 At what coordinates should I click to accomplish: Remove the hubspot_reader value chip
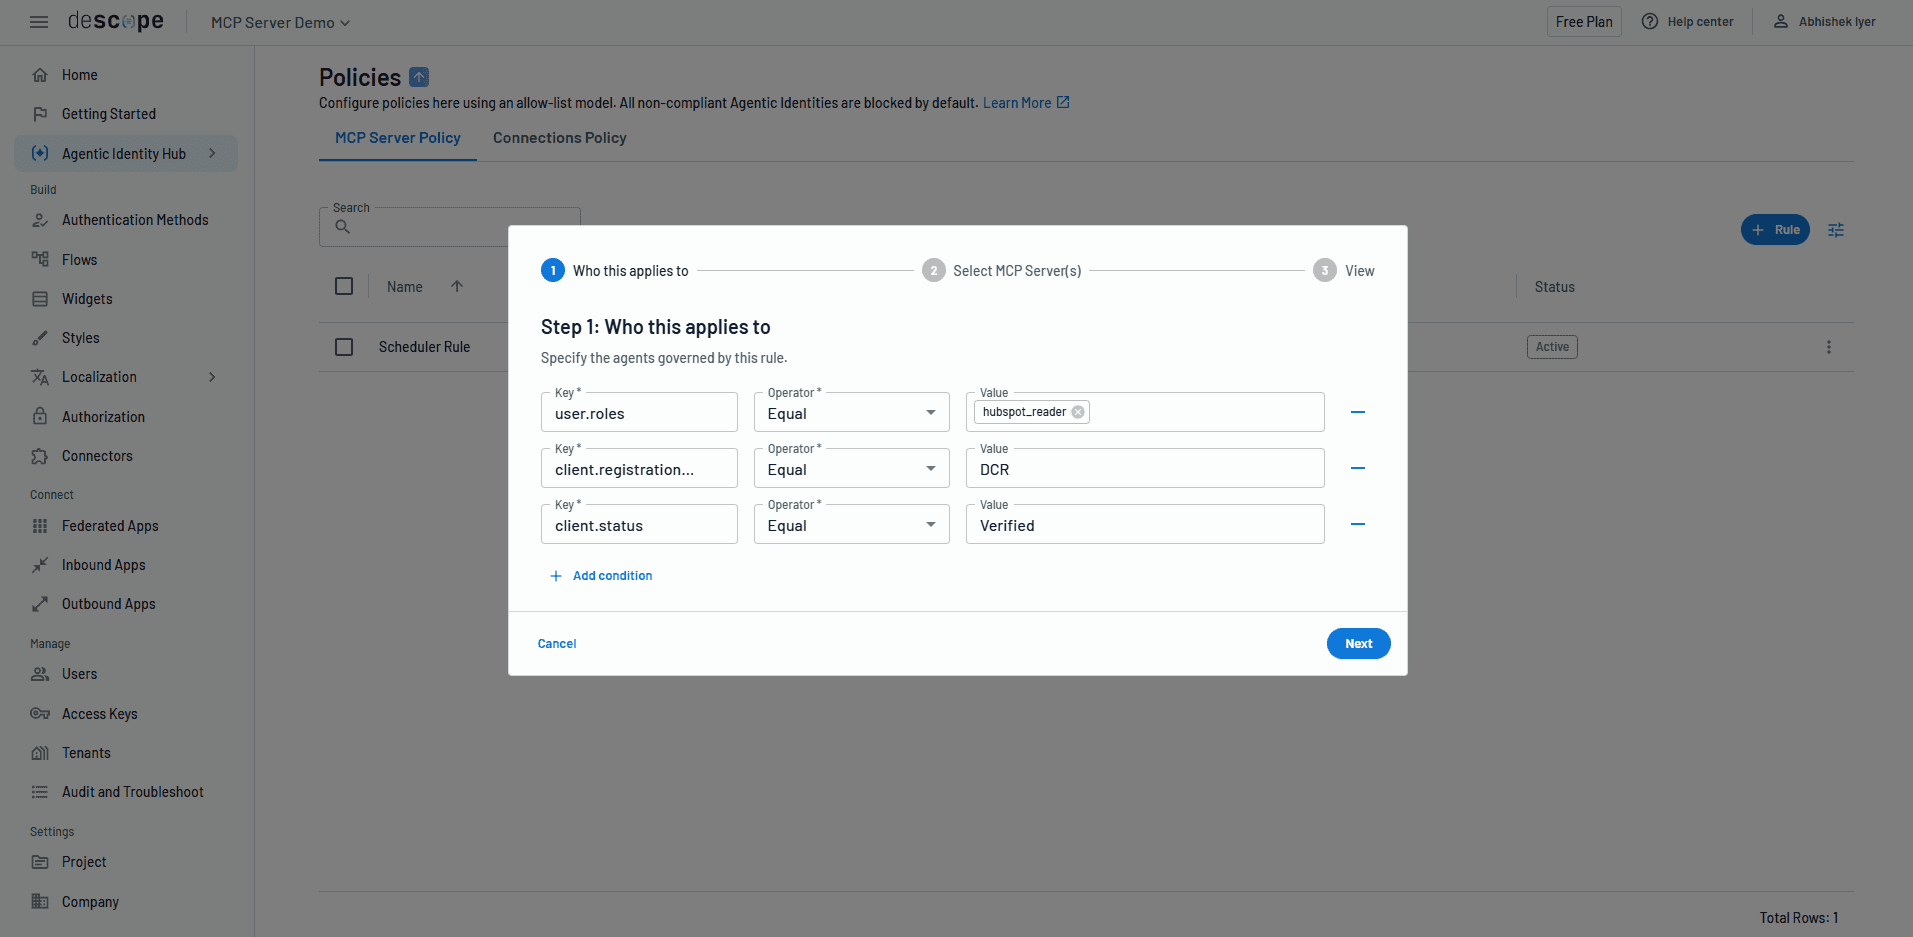pyautogui.click(x=1078, y=411)
